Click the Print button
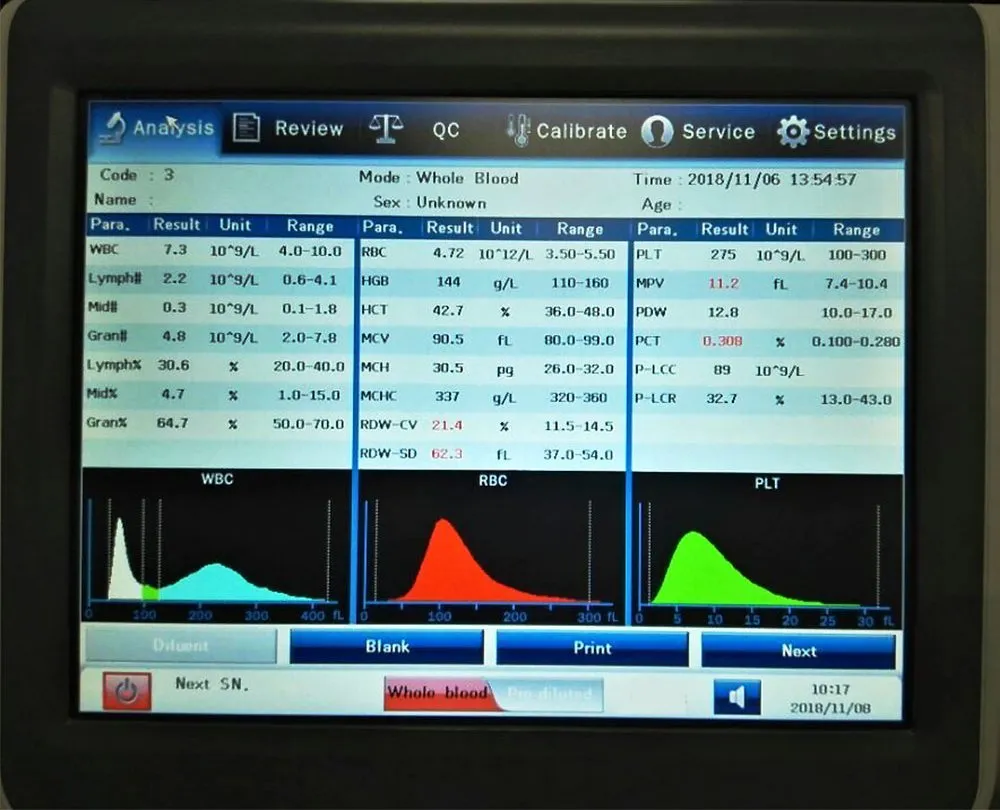This screenshot has width=1000, height=810. click(x=592, y=648)
